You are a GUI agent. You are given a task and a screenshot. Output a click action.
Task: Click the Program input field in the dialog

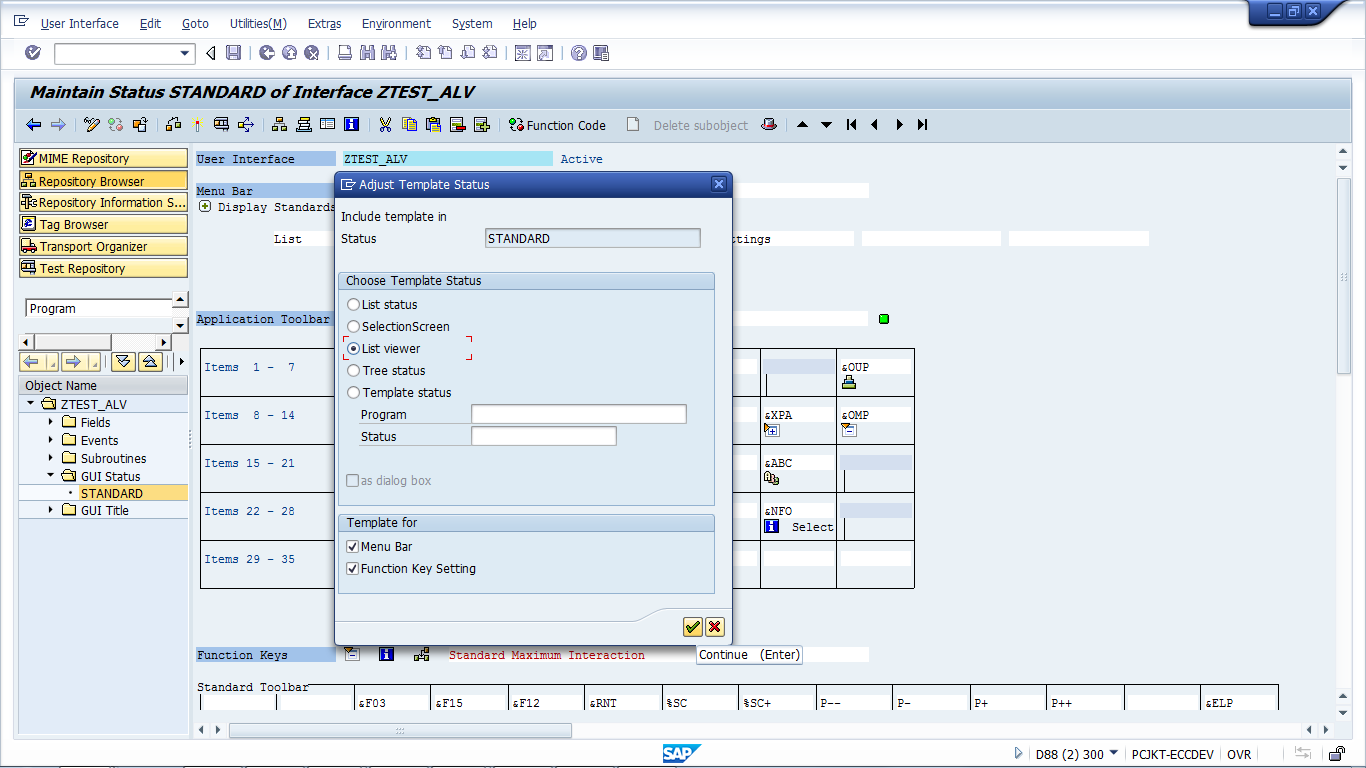[x=578, y=414]
